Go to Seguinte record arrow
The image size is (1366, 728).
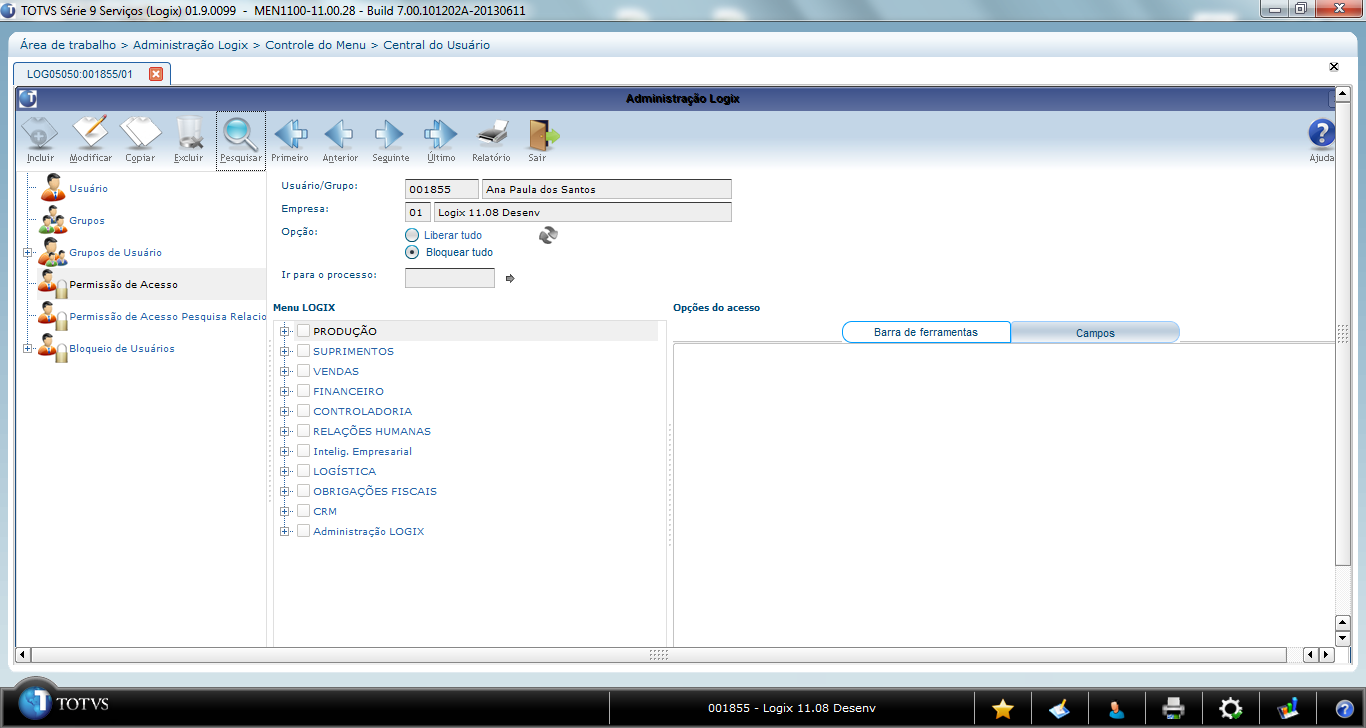(390, 139)
